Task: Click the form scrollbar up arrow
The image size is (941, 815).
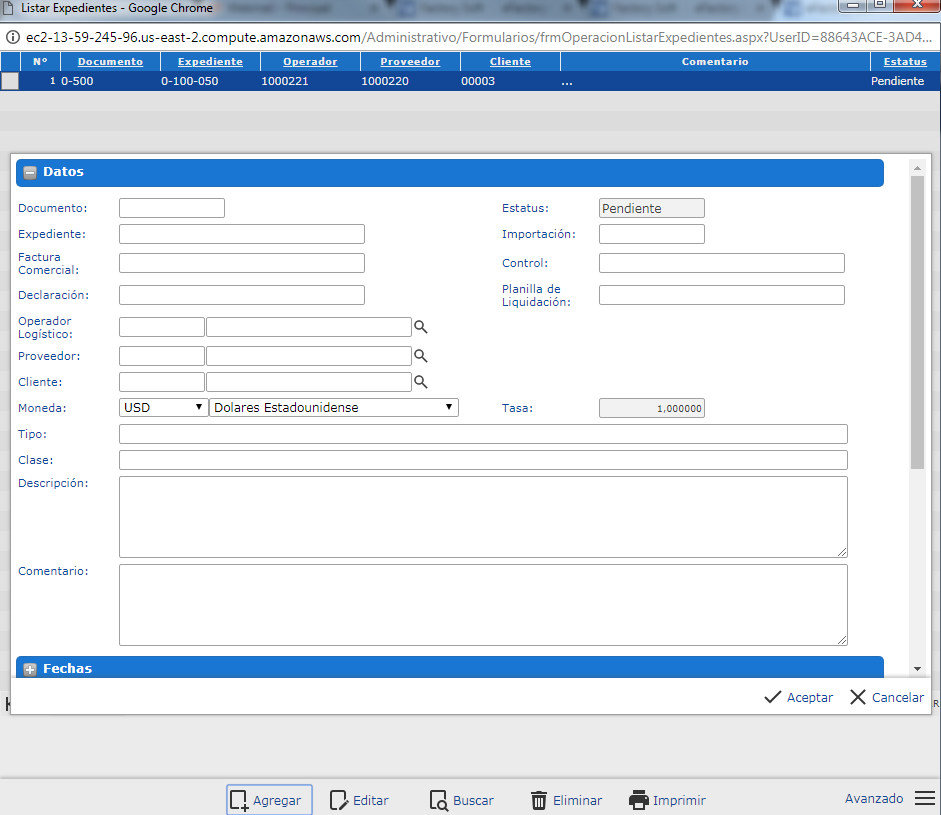Action: [x=917, y=169]
